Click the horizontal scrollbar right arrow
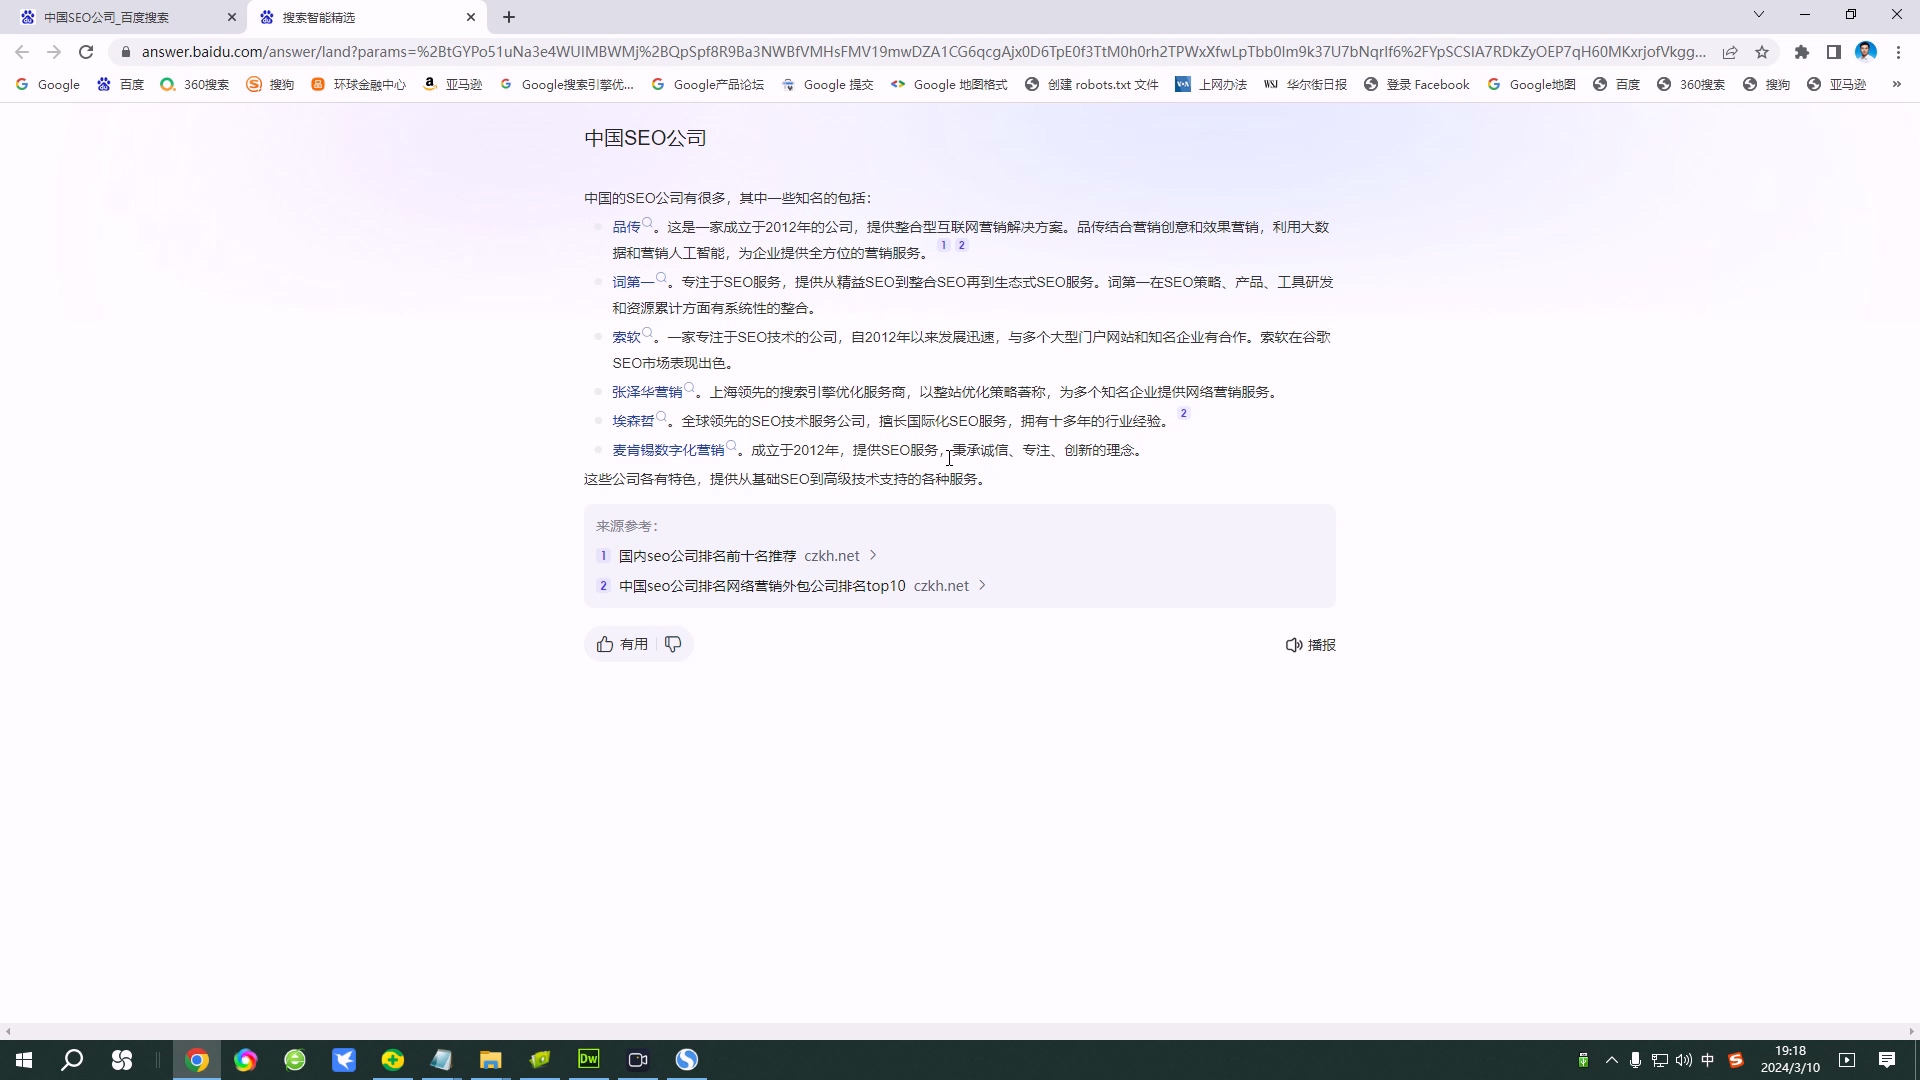This screenshot has height=1080, width=1920. (1911, 1031)
